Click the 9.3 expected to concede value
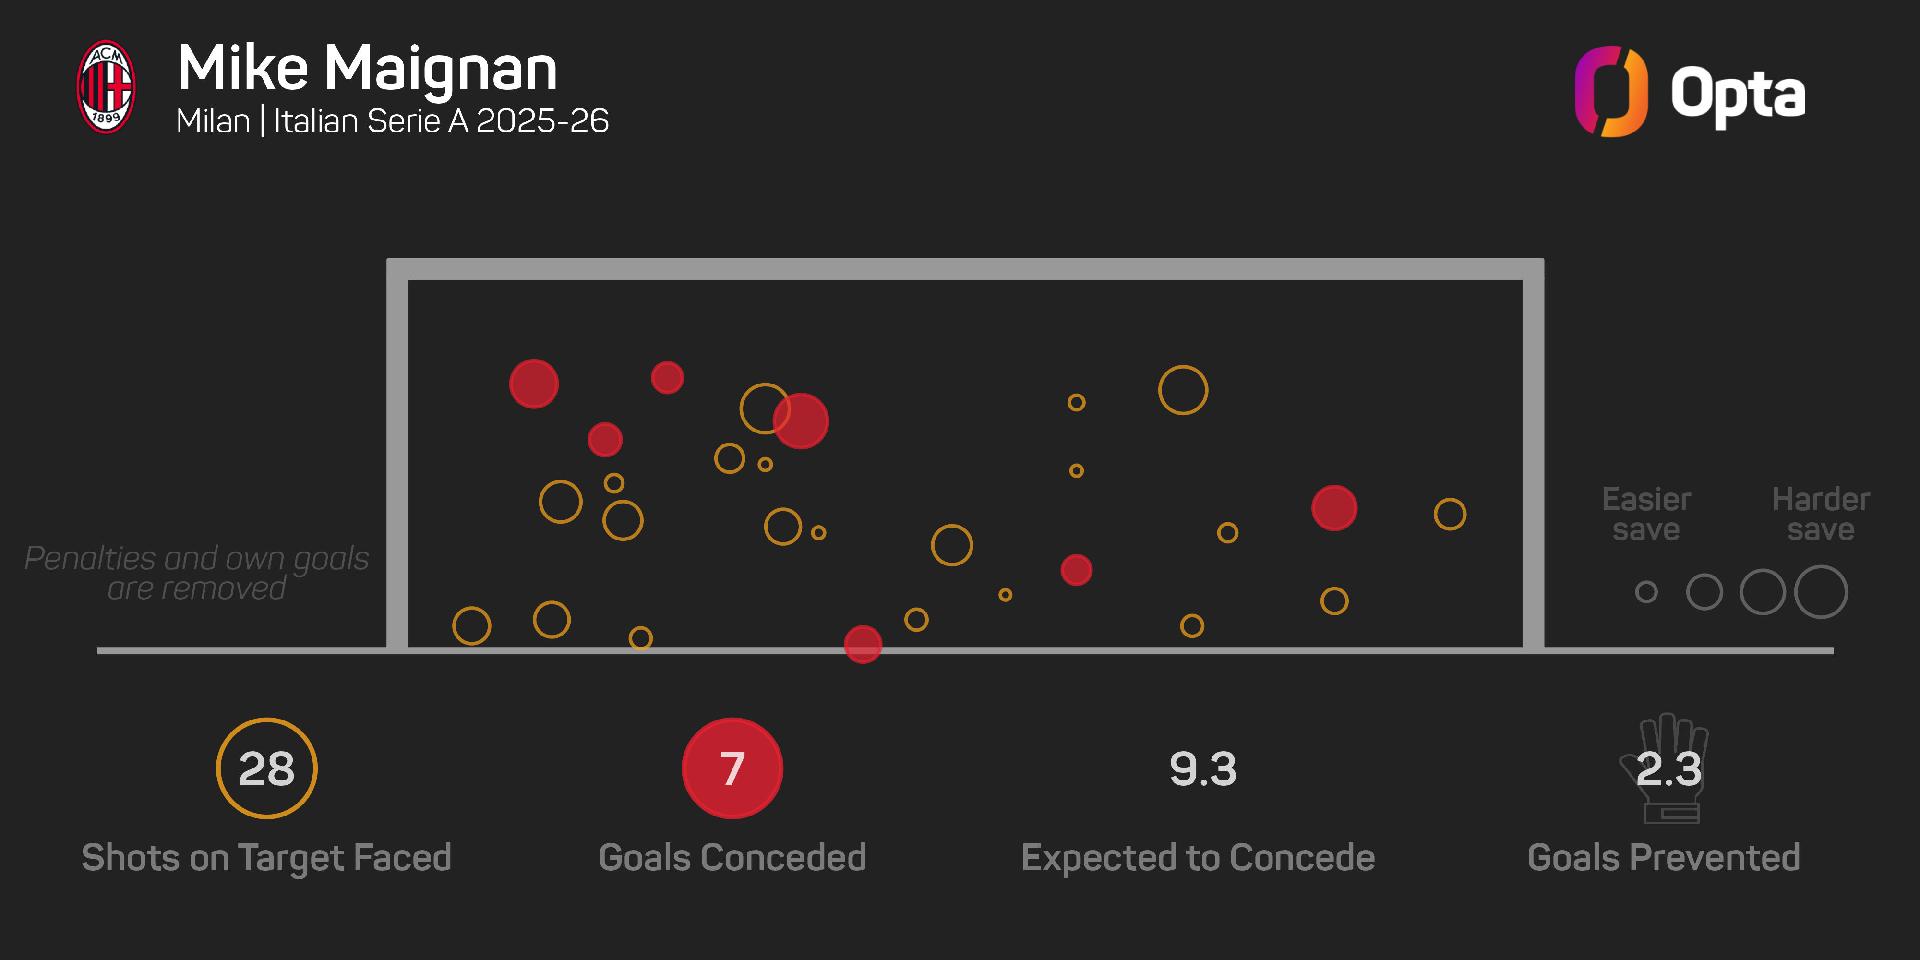 click(1202, 769)
